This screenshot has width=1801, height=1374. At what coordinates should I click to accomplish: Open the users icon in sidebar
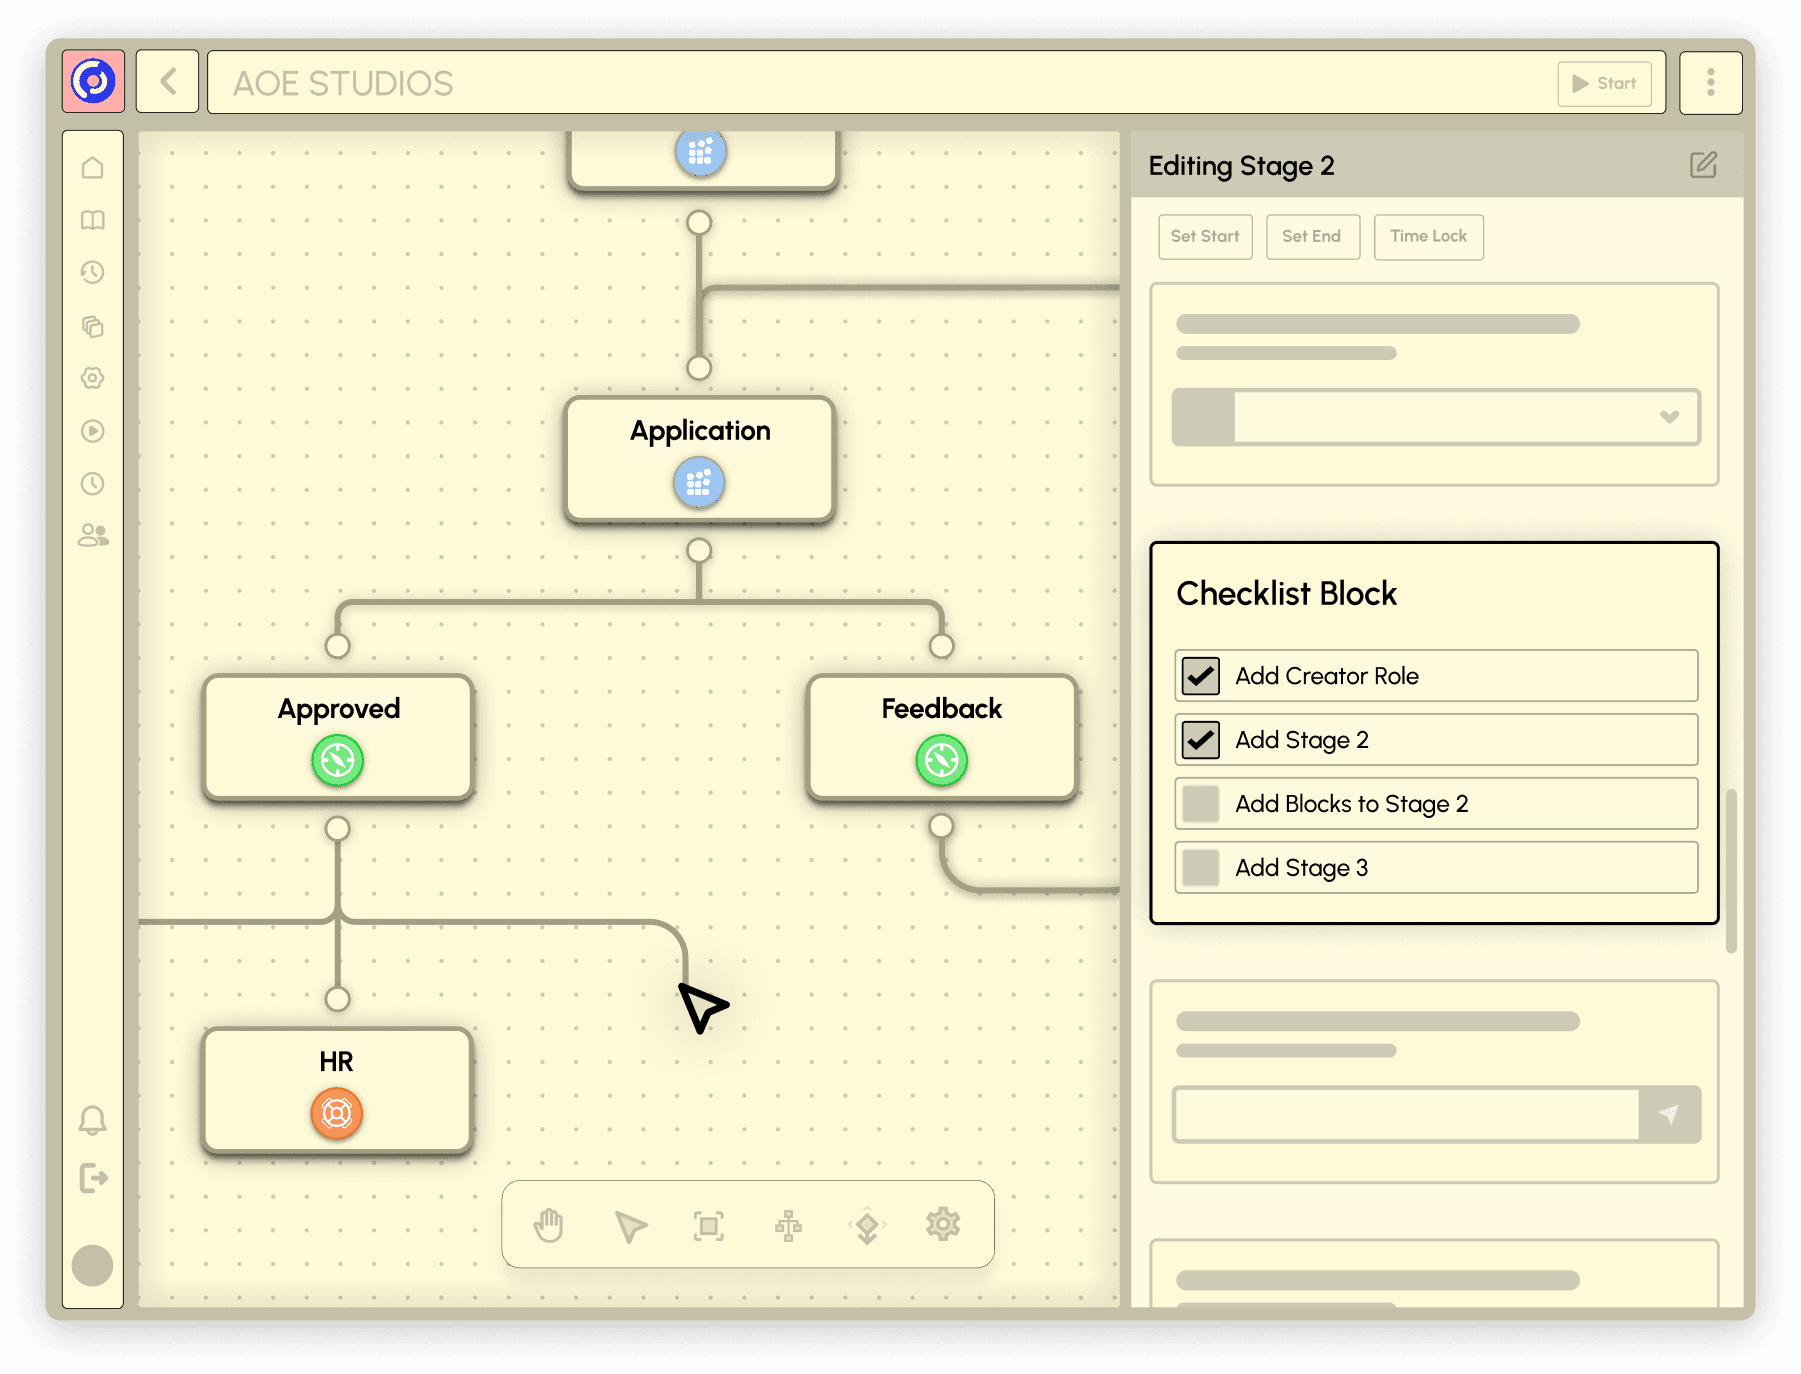tap(93, 536)
